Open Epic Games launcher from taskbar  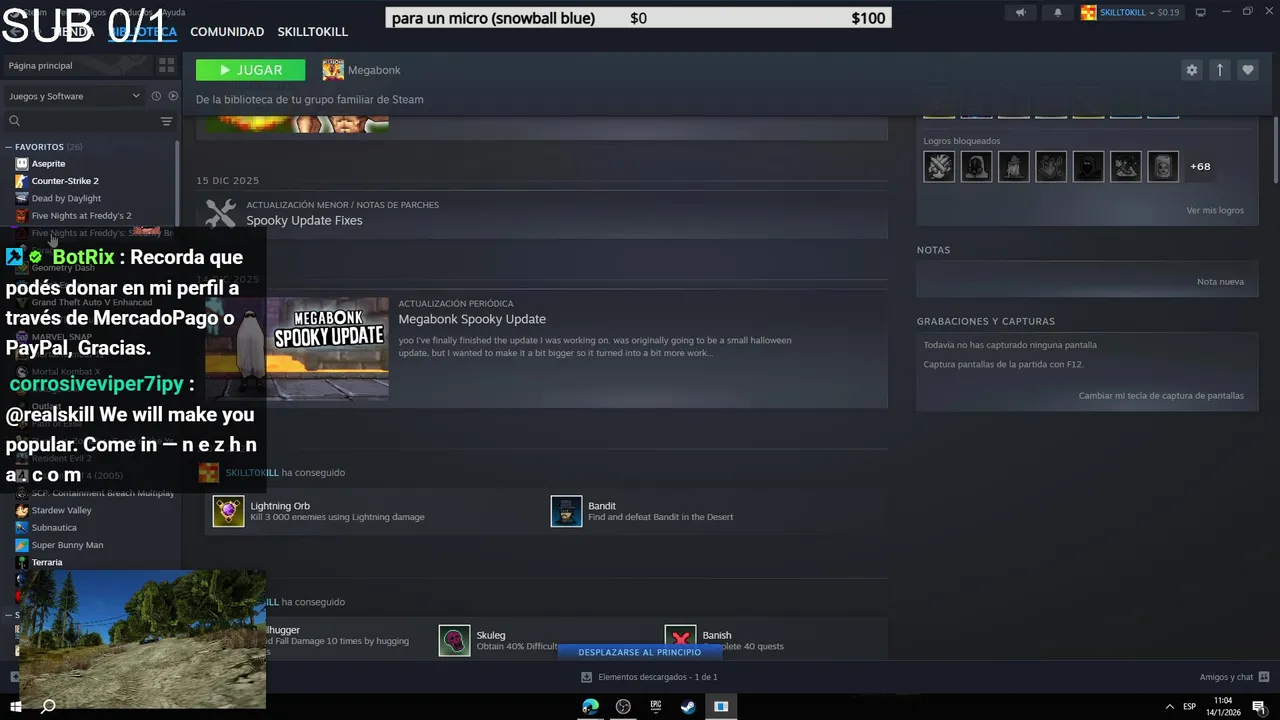pos(656,706)
